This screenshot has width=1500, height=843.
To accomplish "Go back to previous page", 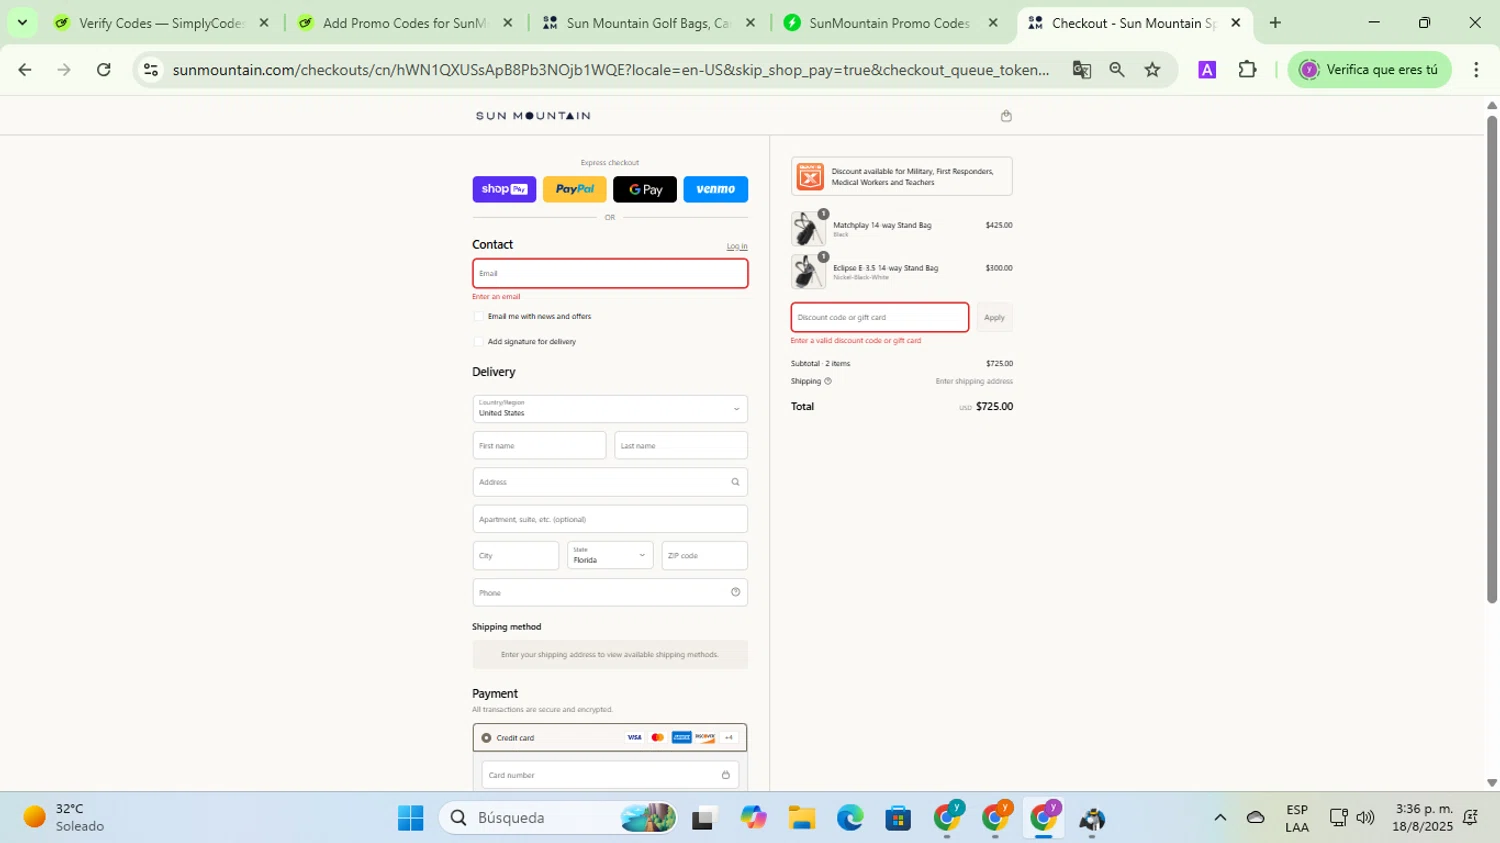I will [25, 69].
